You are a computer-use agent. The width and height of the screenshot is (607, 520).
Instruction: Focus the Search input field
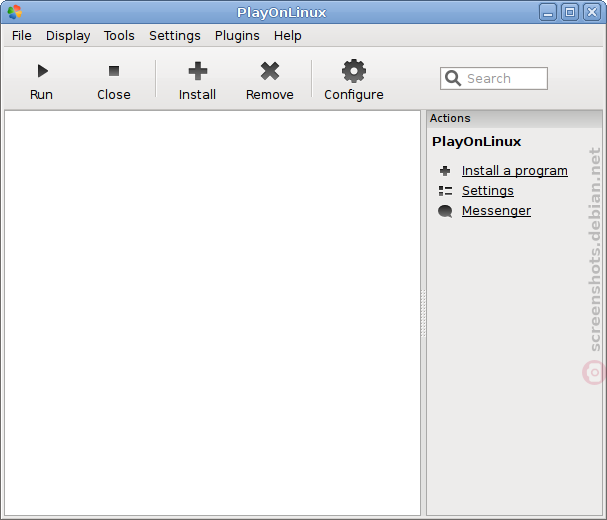494,78
